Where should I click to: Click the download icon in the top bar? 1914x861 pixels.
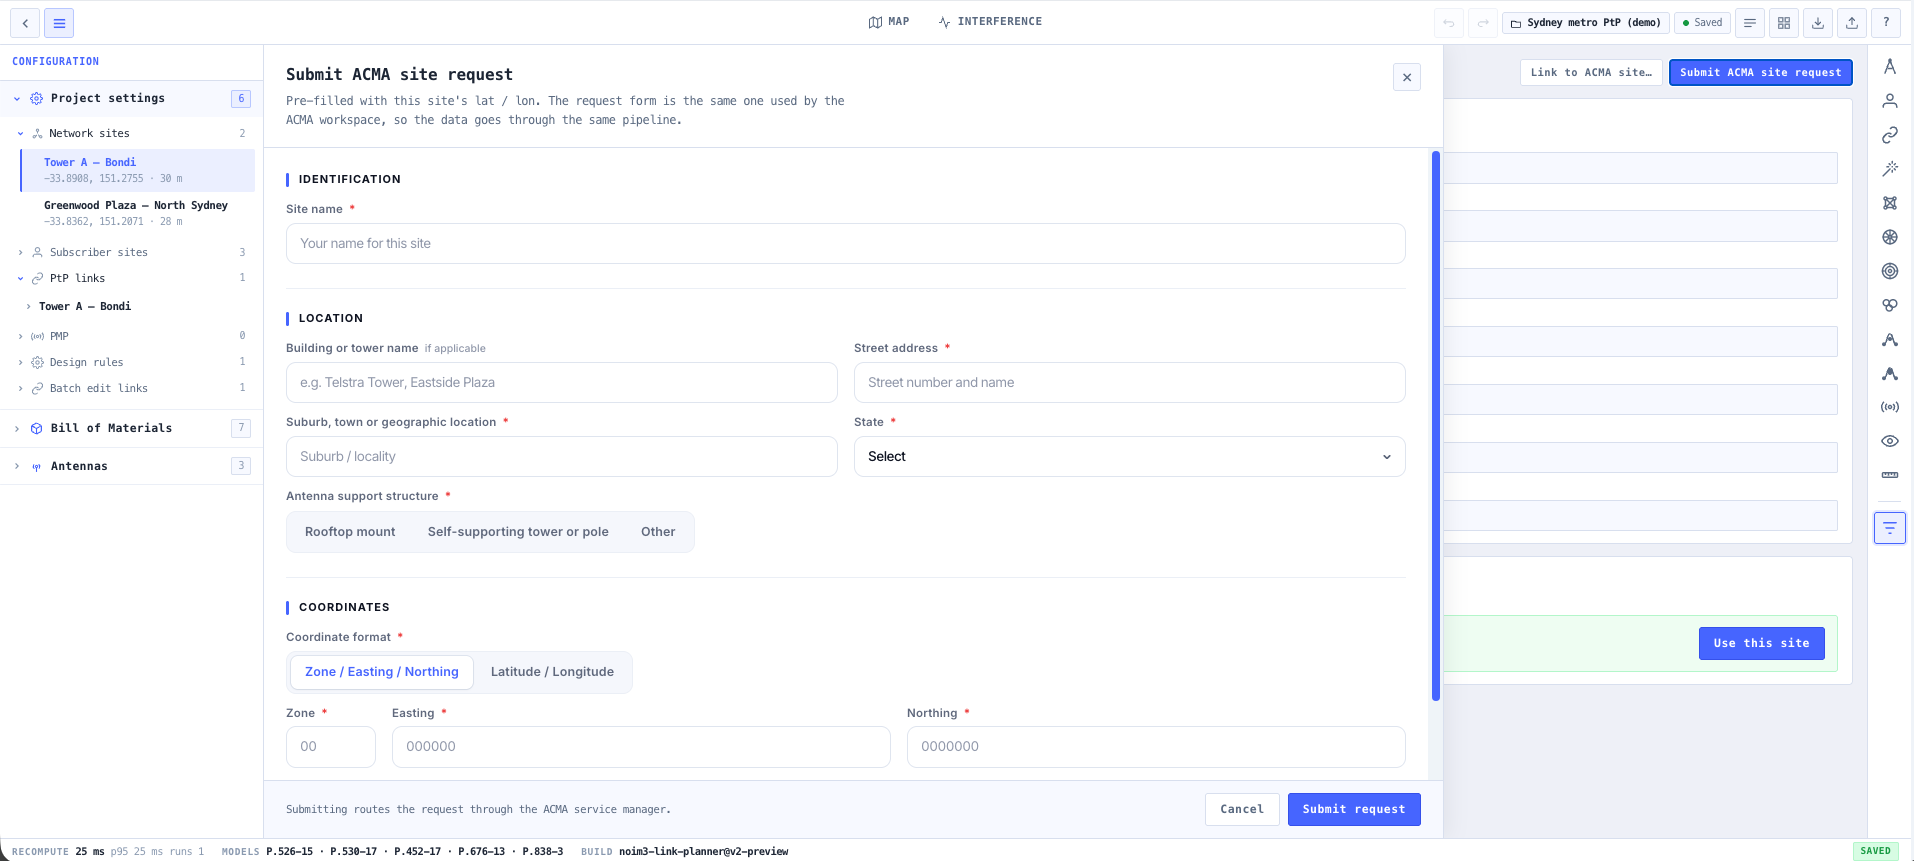click(x=1818, y=23)
